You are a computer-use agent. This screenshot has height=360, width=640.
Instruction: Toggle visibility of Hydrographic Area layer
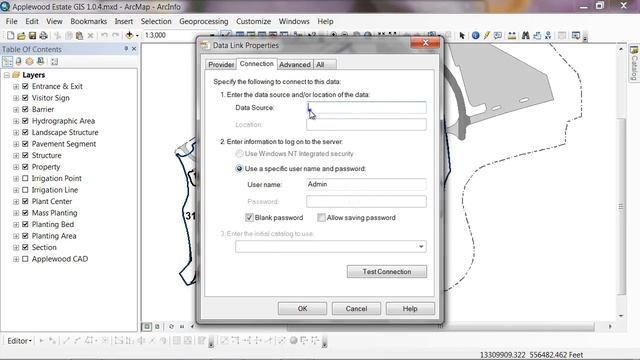click(25, 121)
